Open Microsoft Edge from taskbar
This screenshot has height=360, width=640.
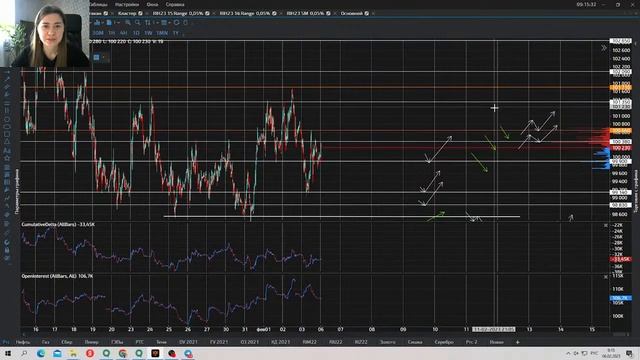click(41, 353)
